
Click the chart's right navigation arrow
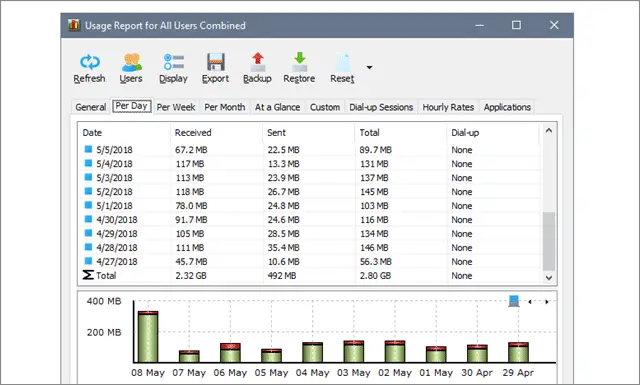(547, 302)
